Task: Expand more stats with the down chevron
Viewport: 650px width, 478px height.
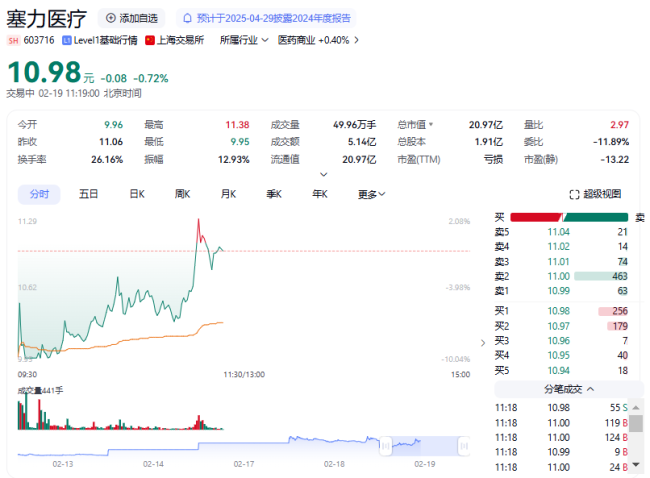Action: (x=324, y=175)
